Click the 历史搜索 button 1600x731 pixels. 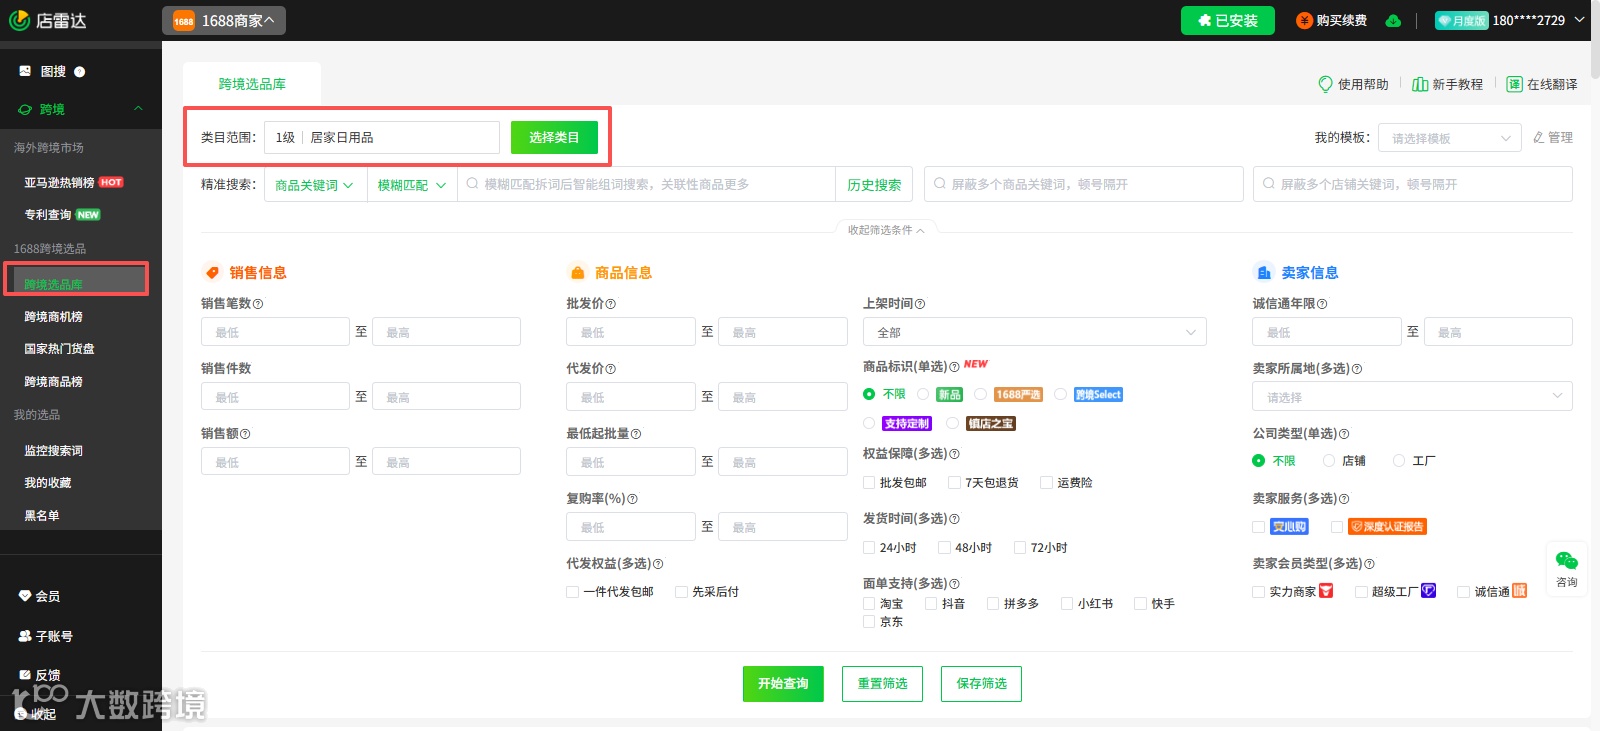[874, 185]
